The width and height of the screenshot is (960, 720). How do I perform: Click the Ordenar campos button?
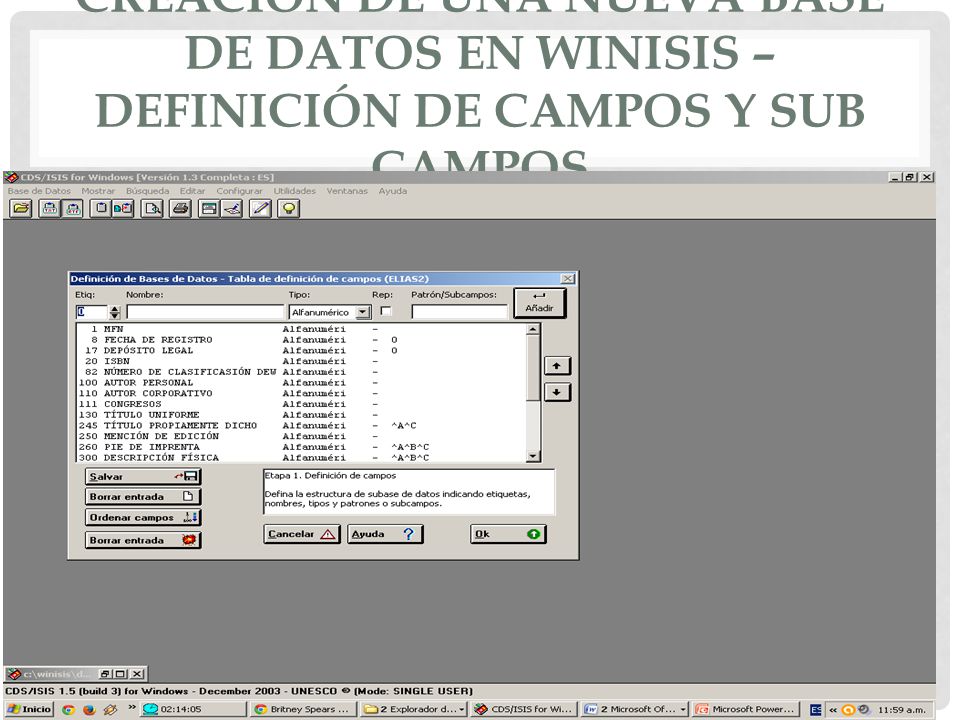click(143, 517)
